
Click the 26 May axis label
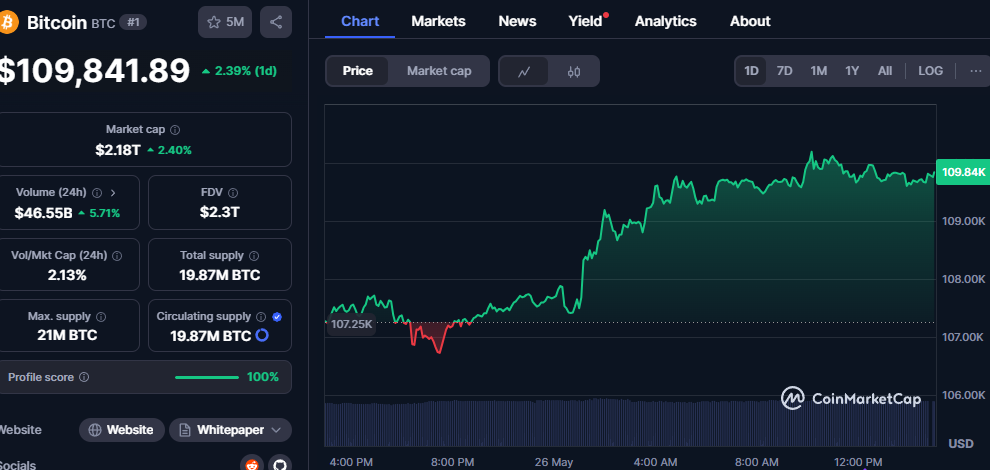pos(554,462)
